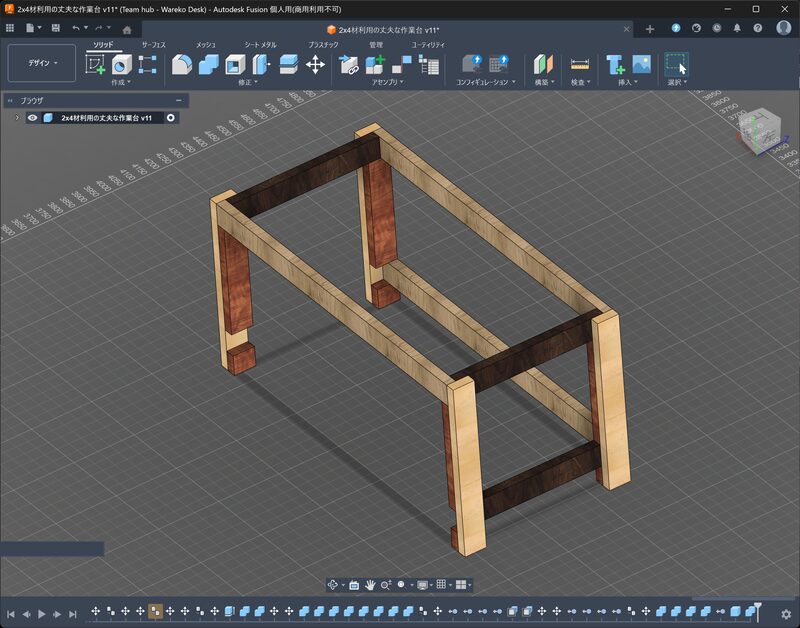This screenshot has height=628, width=800.
Task: Activate the radio button beside 2x4材利用の丈夫な作業台 v11
Action: tap(171, 118)
